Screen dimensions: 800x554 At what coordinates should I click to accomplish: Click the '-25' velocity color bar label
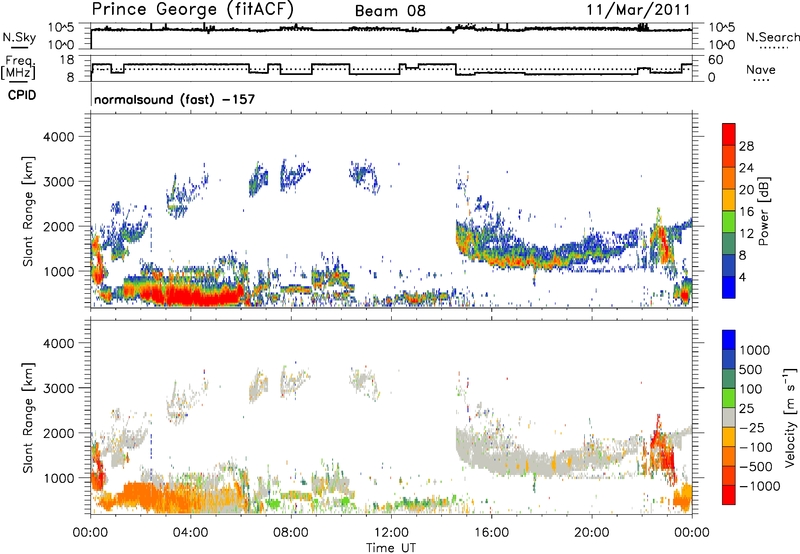point(751,428)
